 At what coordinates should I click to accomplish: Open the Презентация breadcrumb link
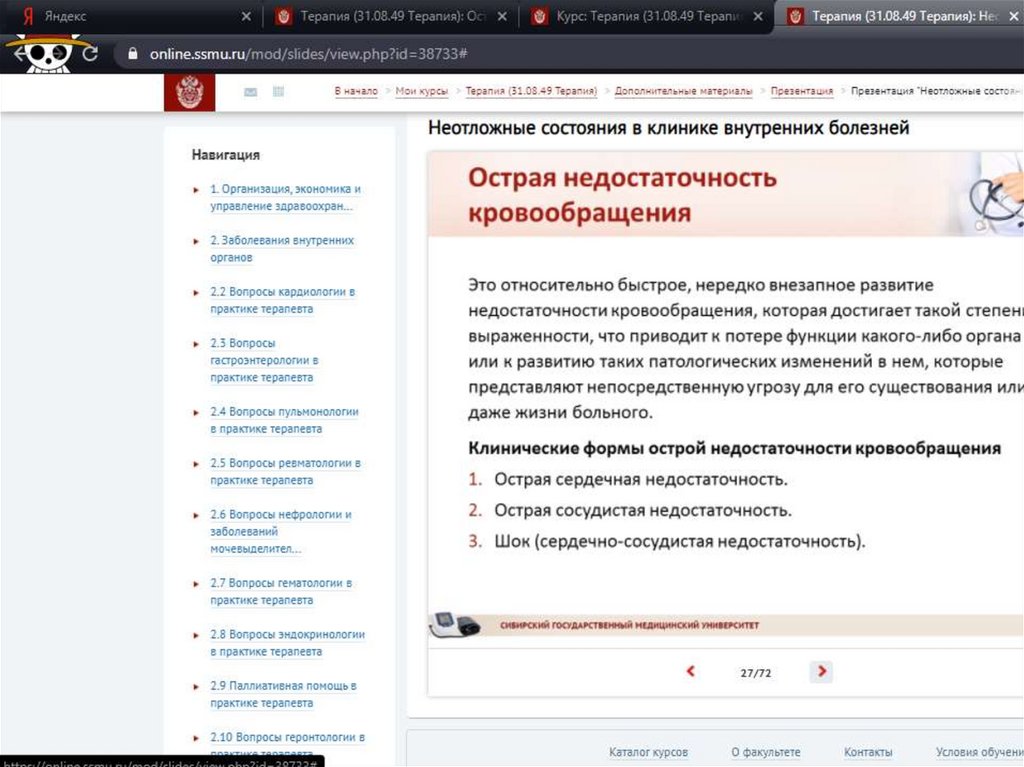tap(801, 91)
